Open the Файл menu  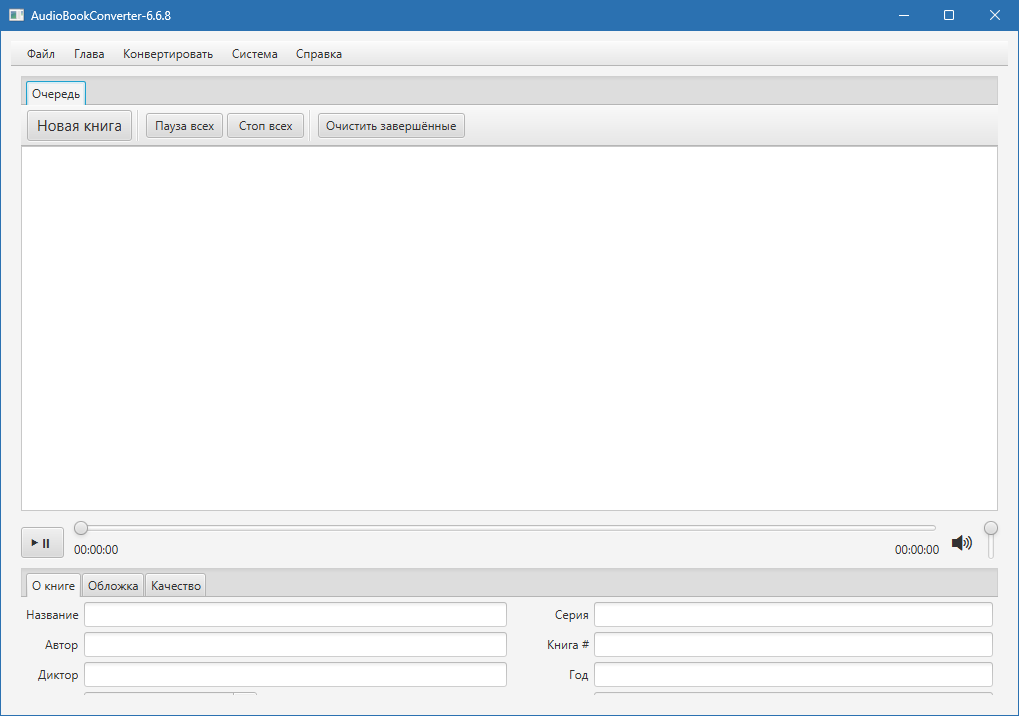pos(40,54)
